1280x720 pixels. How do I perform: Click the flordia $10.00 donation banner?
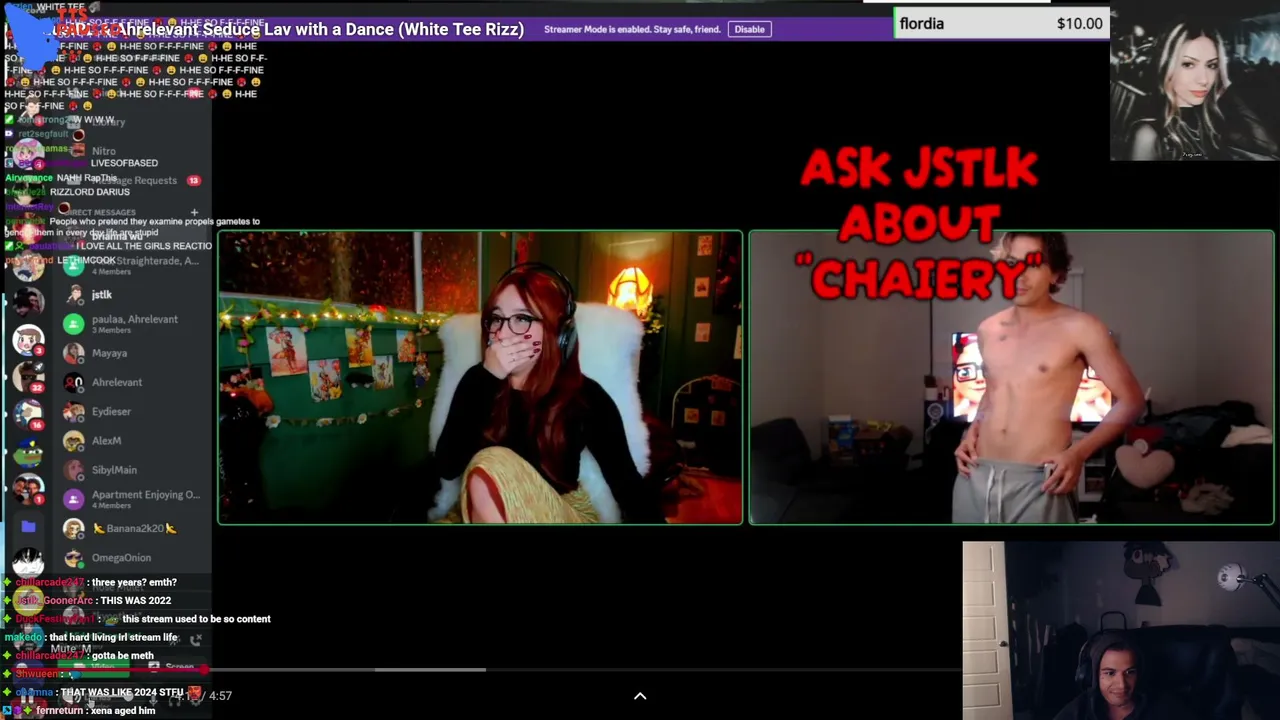pyautogui.click(x=1001, y=23)
